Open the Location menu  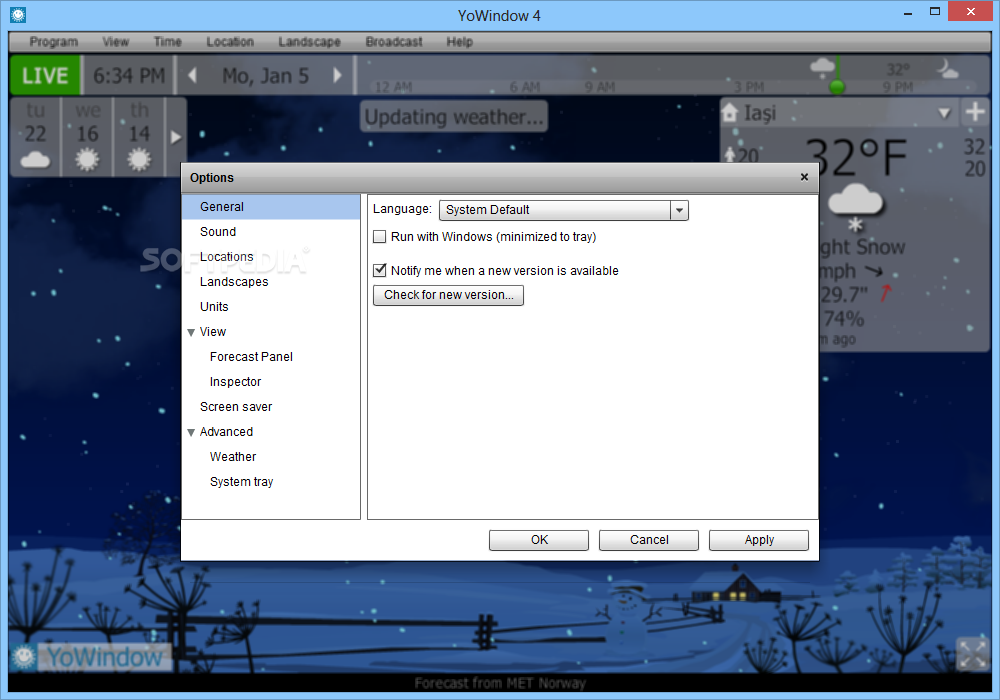click(x=230, y=41)
